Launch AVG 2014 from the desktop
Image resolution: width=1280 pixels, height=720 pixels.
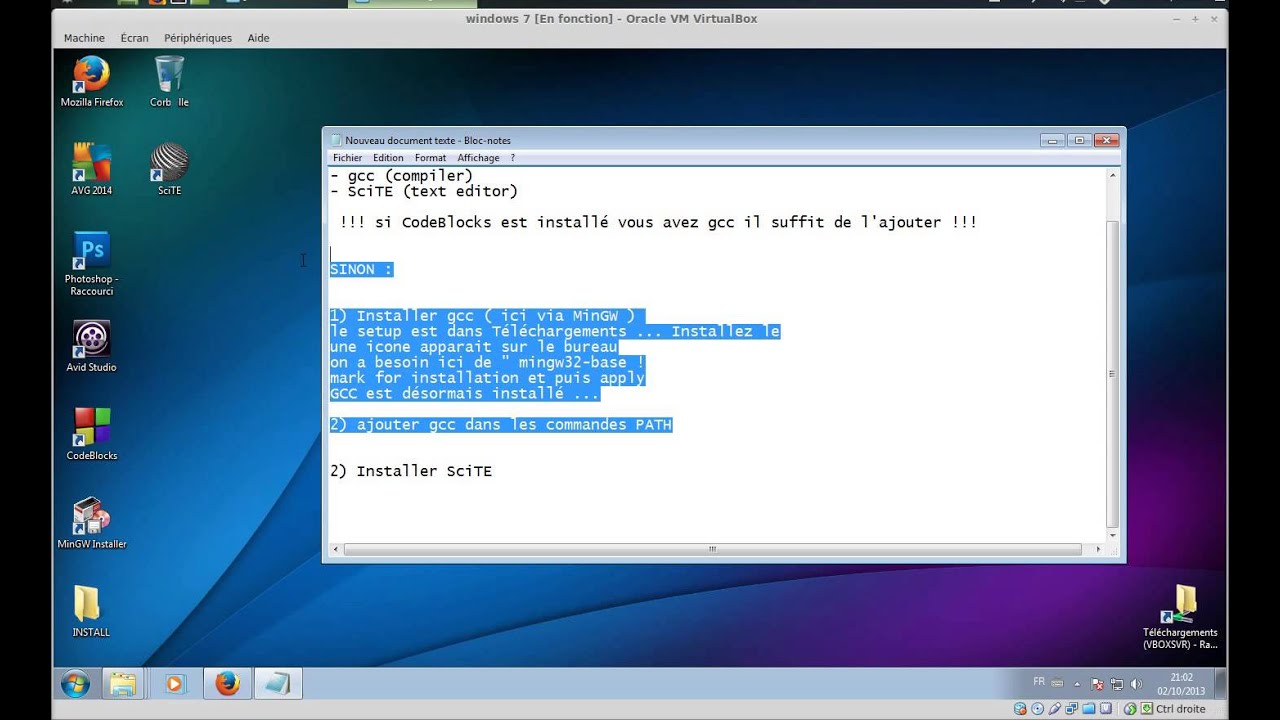[x=91, y=169]
